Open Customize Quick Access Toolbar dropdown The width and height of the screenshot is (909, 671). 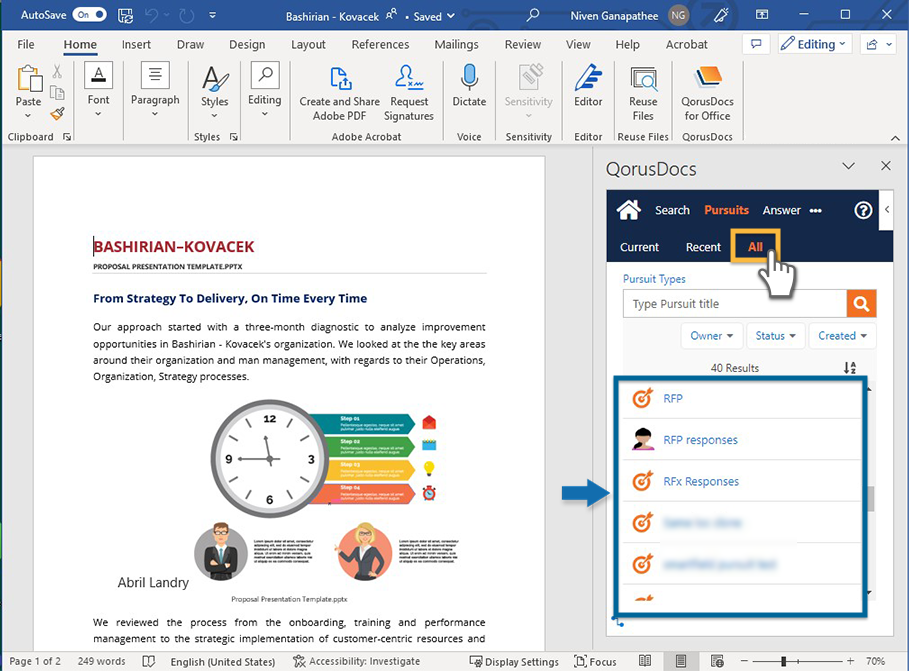pyautogui.click(x=213, y=16)
